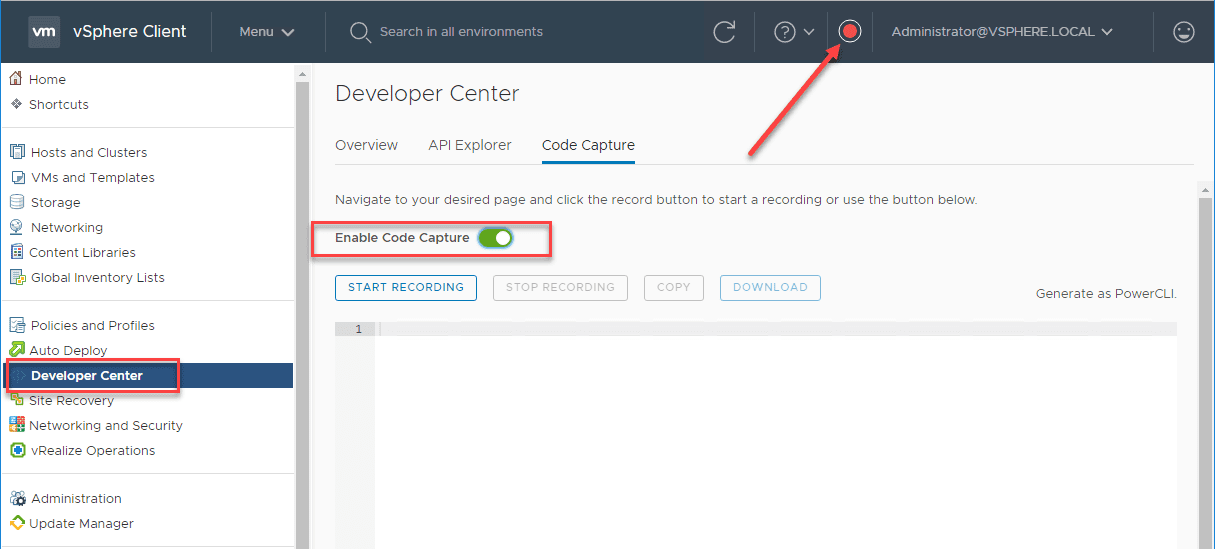The height and width of the screenshot is (549, 1215).
Task: Click the sidebar vertical scrollbar
Action: pyautogui.click(x=302, y=300)
